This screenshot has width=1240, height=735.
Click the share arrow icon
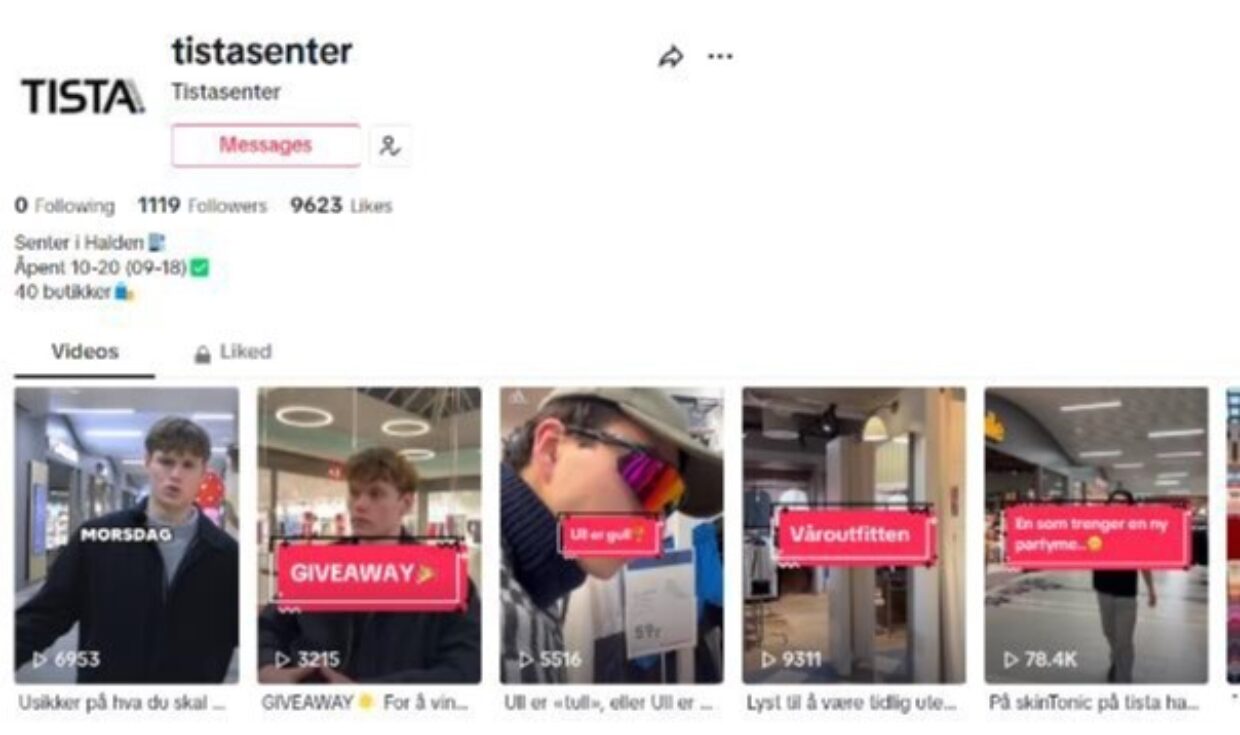[x=670, y=57]
